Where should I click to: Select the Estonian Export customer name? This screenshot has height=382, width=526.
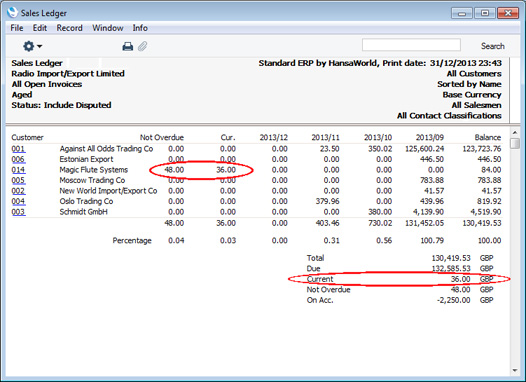pos(86,159)
